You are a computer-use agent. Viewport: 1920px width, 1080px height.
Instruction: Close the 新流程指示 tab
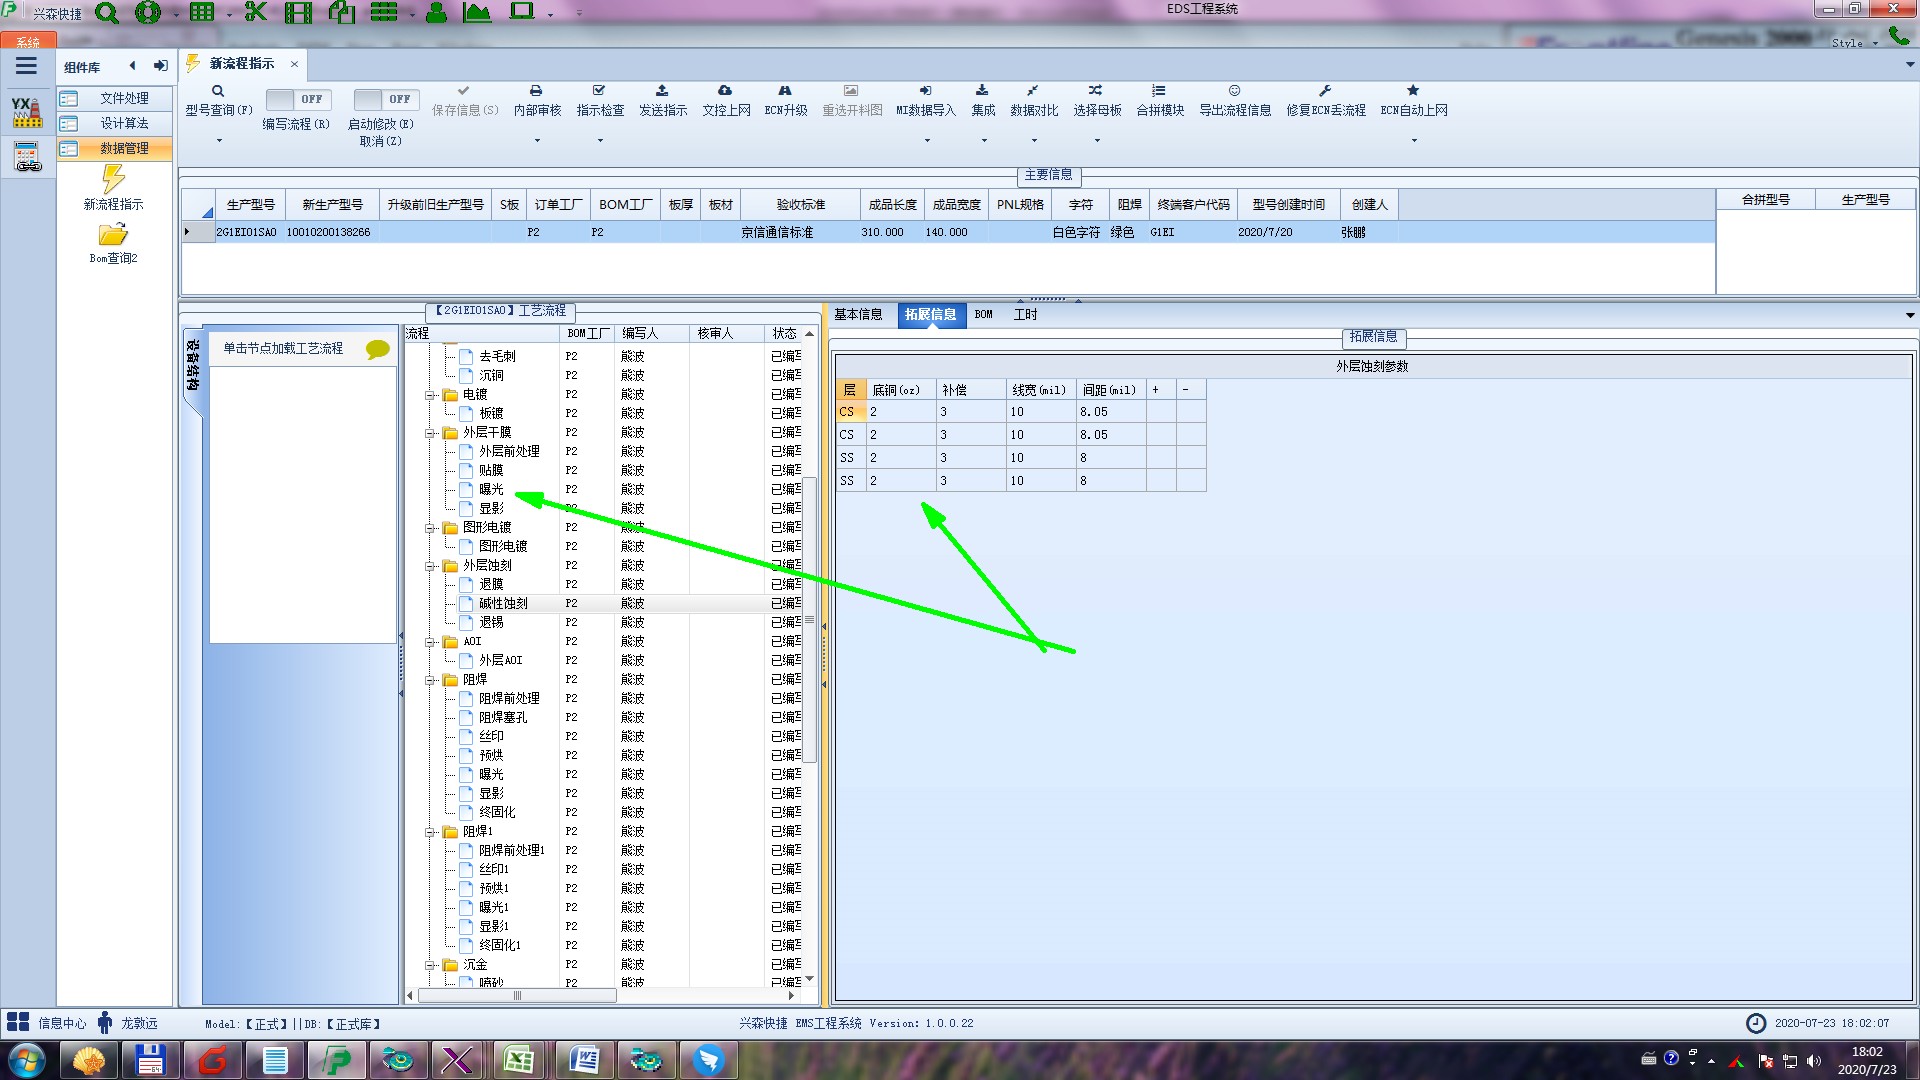coord(294,63)
